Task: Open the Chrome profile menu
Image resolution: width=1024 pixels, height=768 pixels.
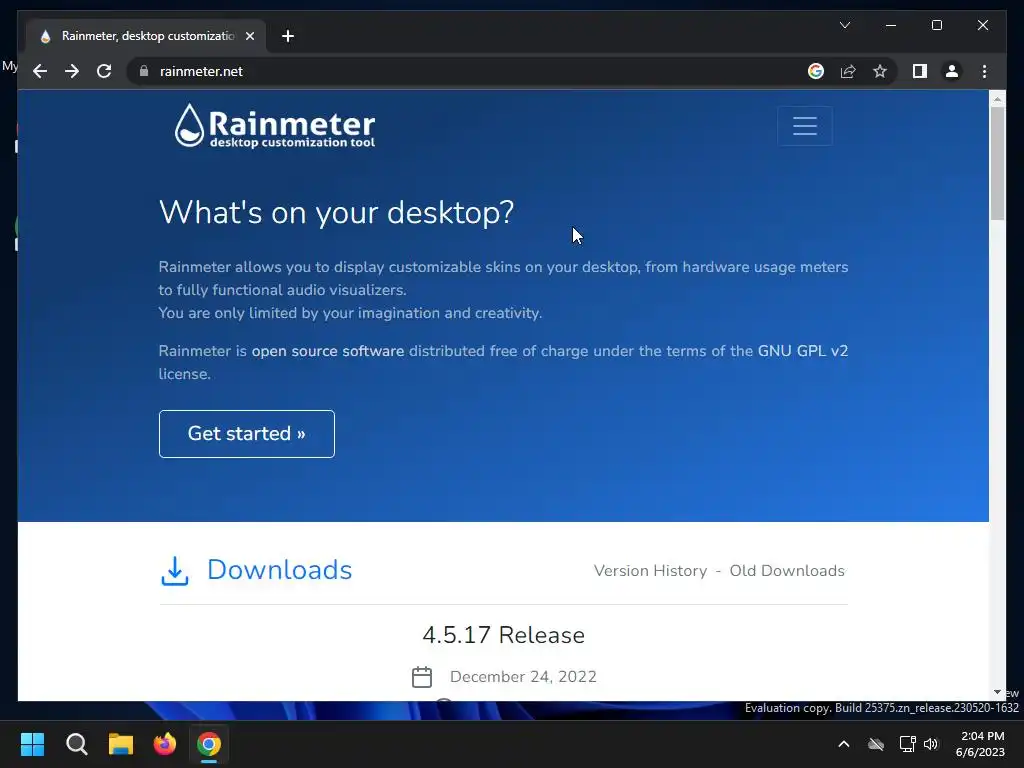Action: click(952, 71)
